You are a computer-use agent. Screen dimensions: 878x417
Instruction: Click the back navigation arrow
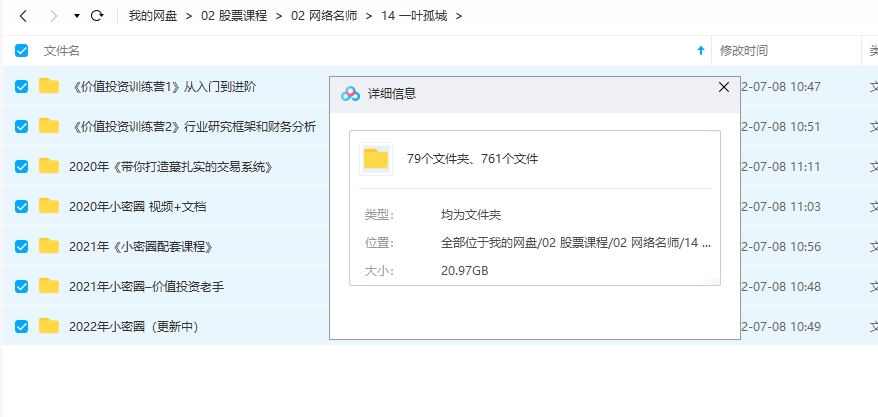23,16
